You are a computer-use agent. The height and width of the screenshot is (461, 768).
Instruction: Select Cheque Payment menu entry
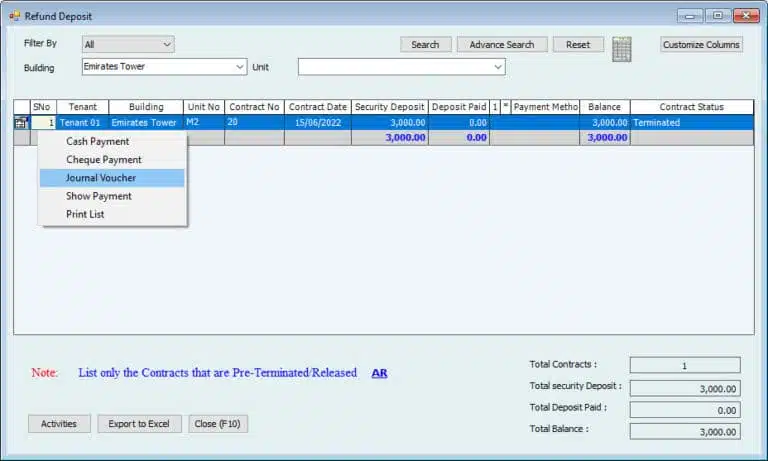[x=104, y=160]
